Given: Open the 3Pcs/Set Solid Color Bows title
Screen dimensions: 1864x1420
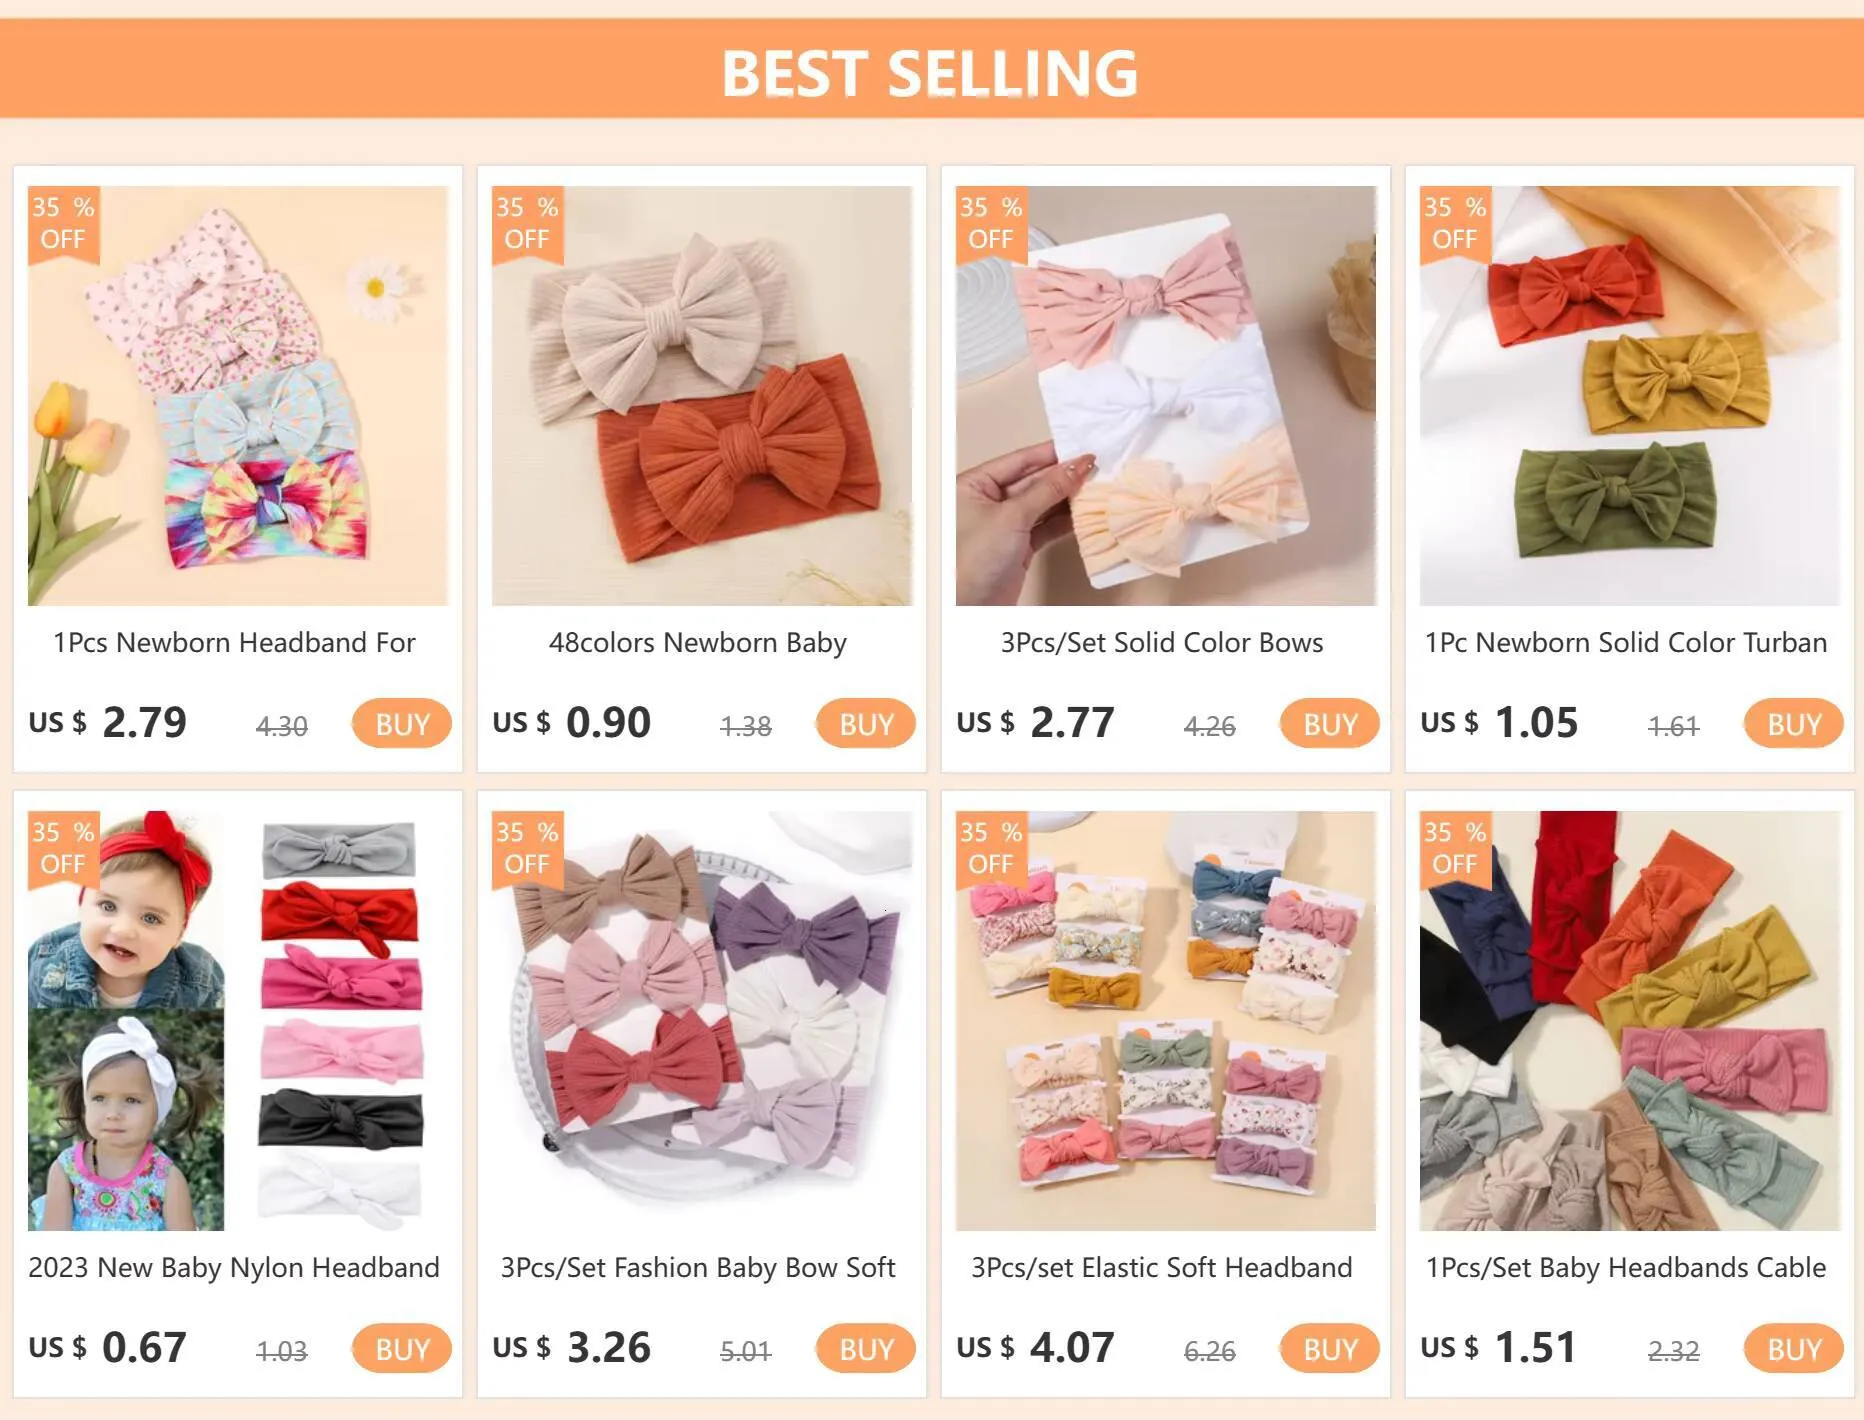Looking at the screenshot, I should click(1162, 643).
